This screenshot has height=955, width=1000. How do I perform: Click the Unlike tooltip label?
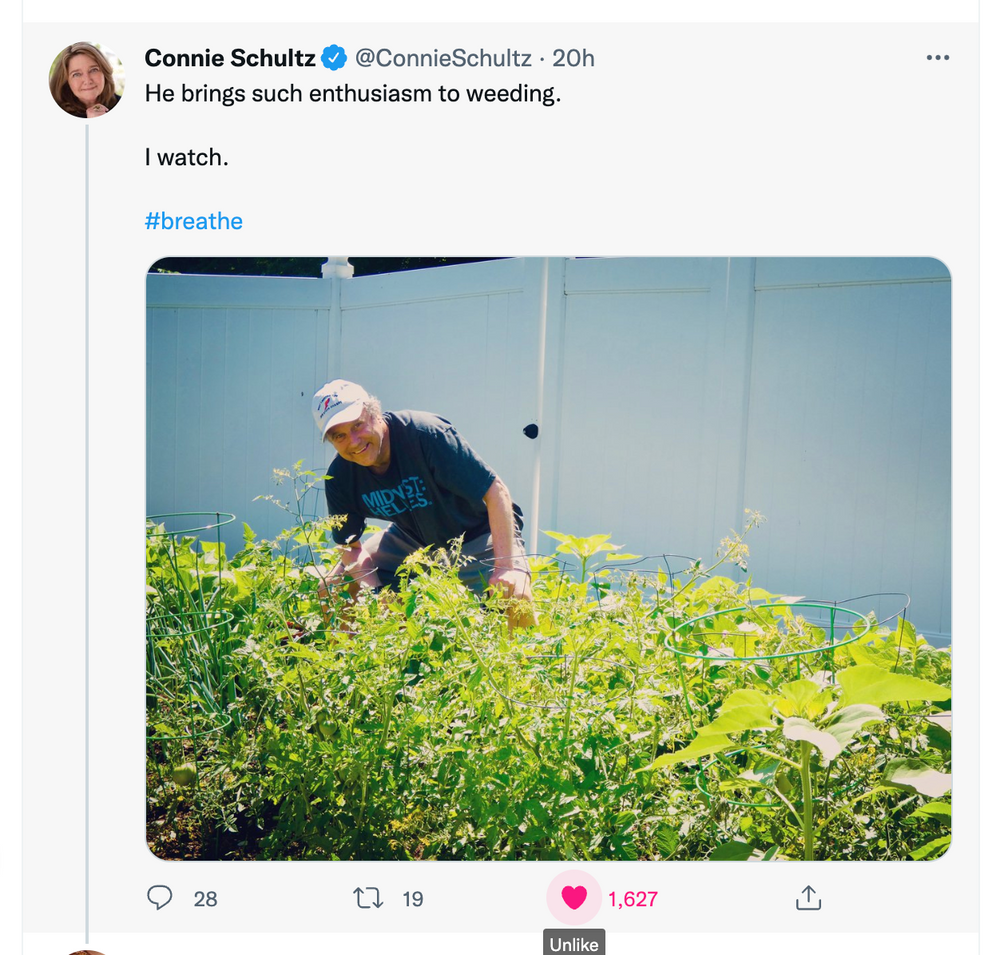coord(574,943)
